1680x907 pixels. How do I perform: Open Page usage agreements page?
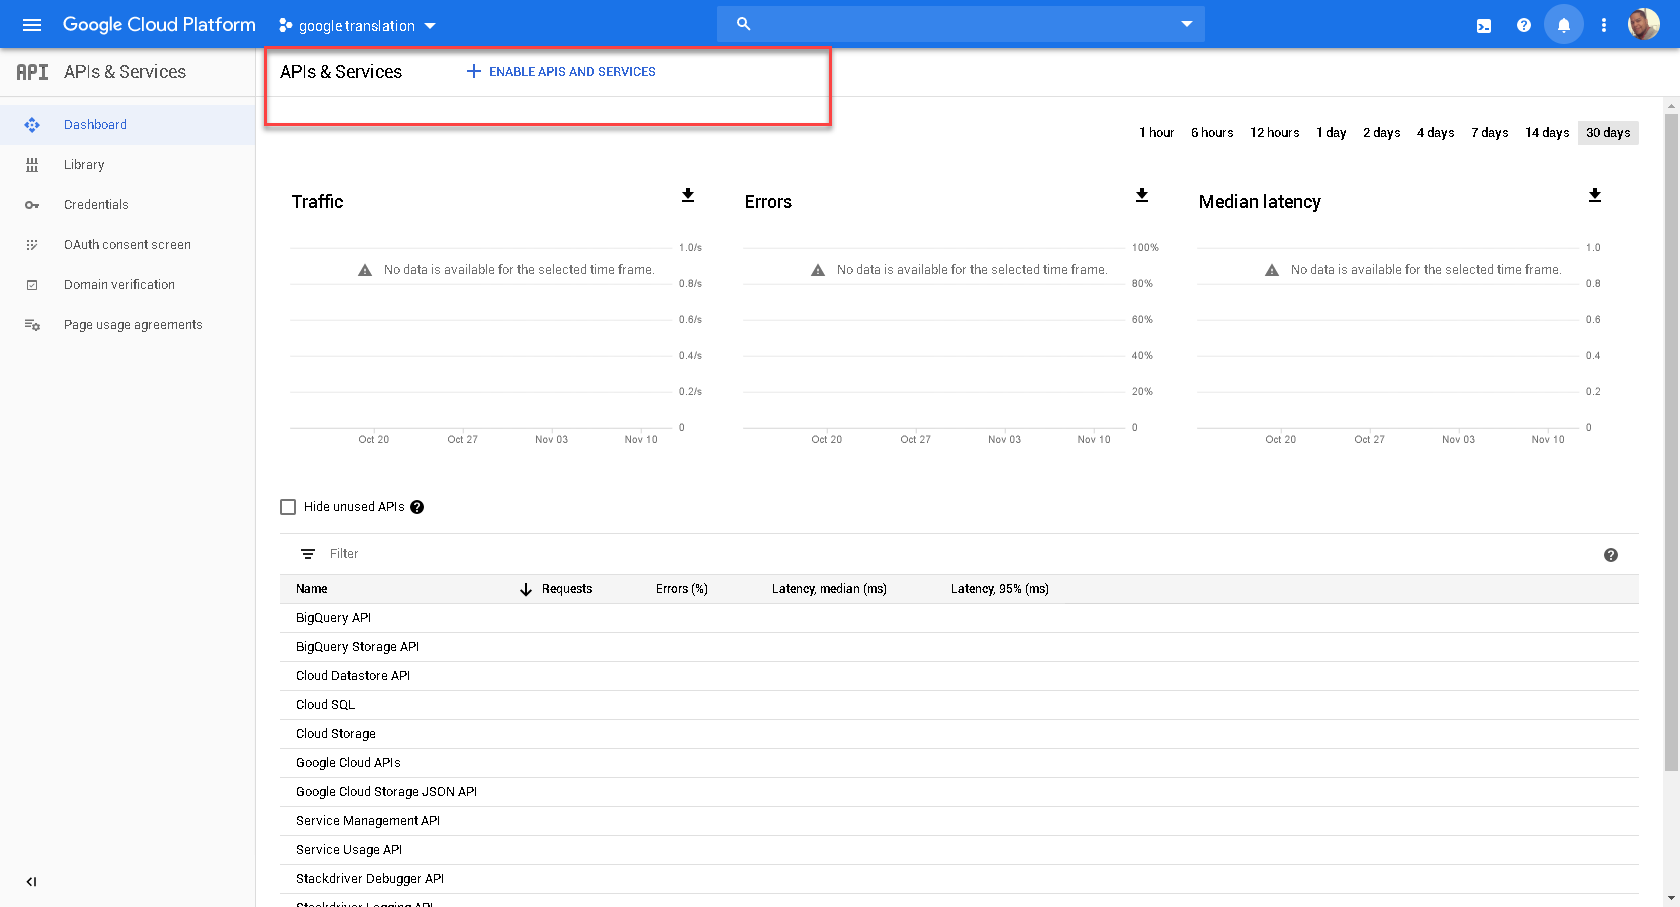tap(127, 325)
